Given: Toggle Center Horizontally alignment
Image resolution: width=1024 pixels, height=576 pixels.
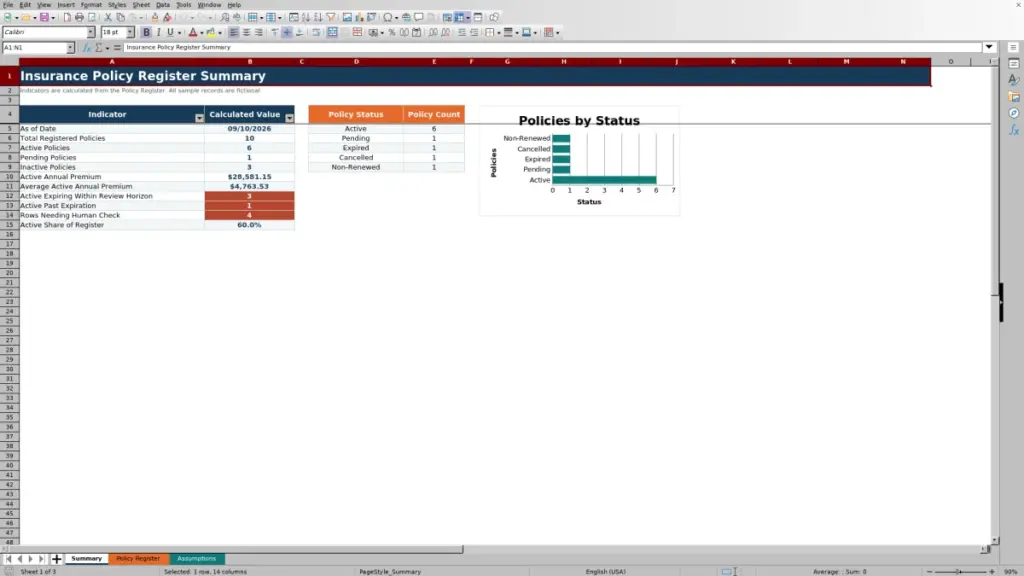Looking at the screenshot, I should tap(246, 33).
